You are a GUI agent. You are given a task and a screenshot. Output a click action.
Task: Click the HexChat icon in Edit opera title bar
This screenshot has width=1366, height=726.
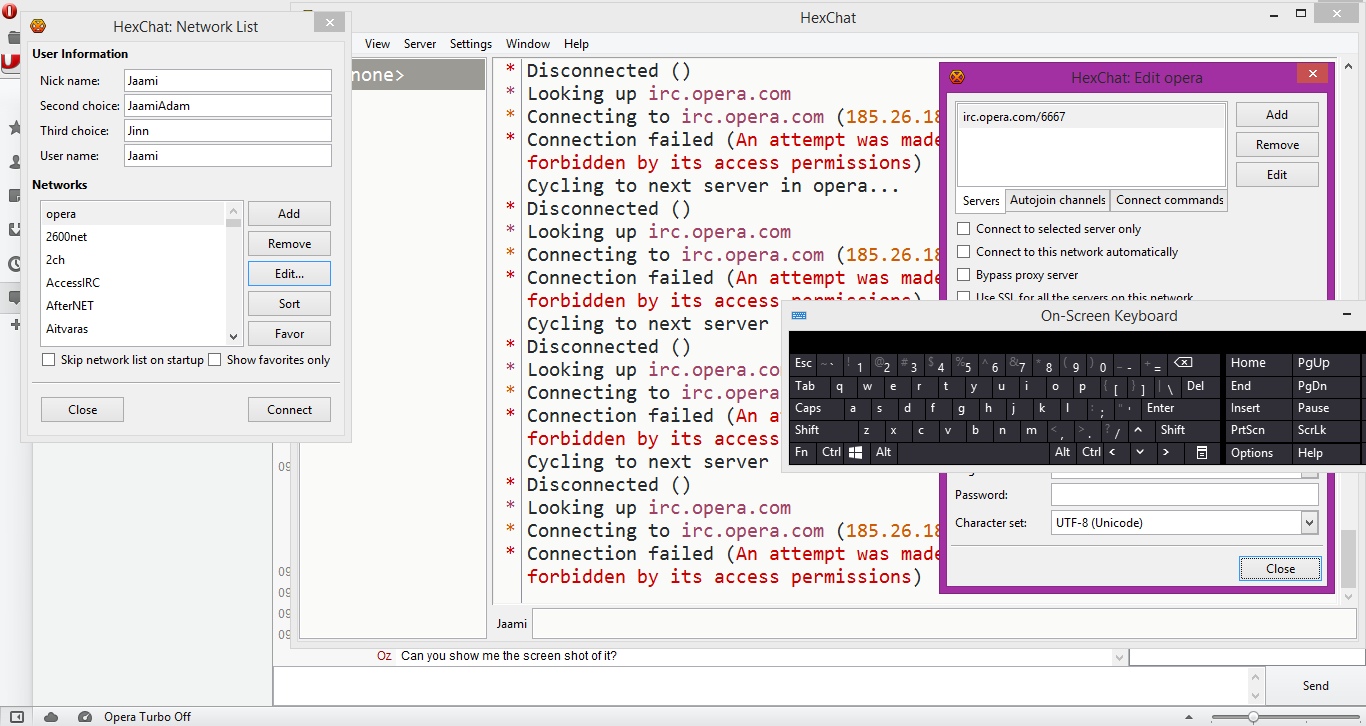click(x=957, y=77)
